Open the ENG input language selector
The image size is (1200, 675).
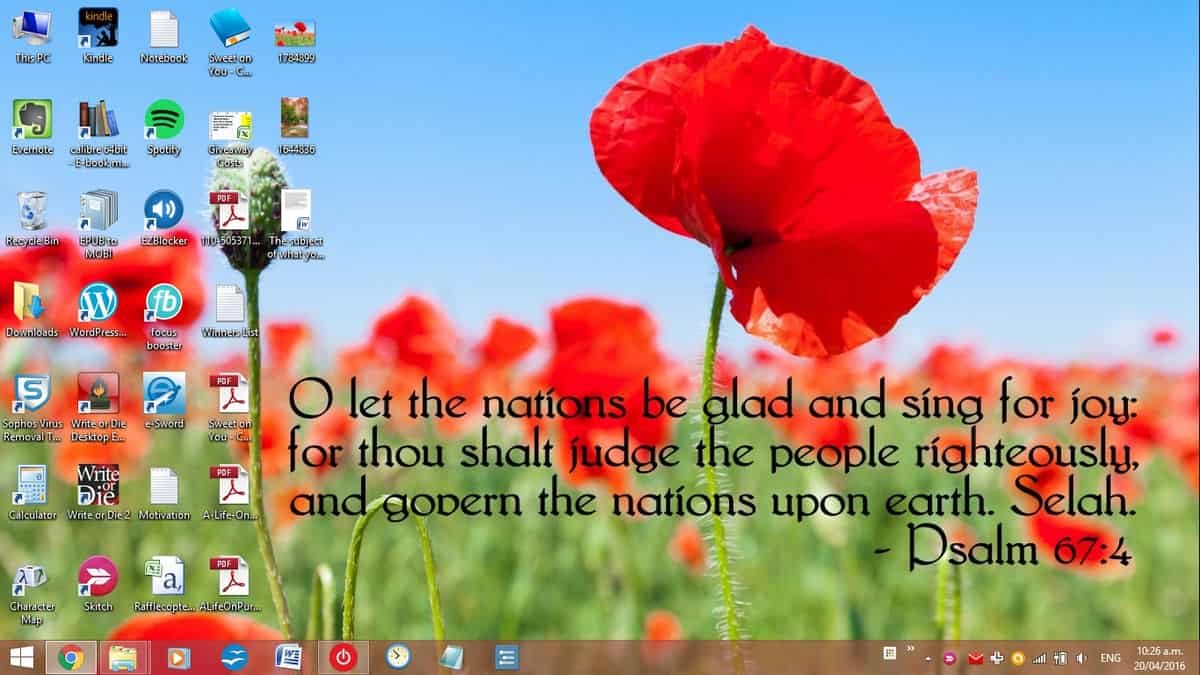coord(1110,658)
